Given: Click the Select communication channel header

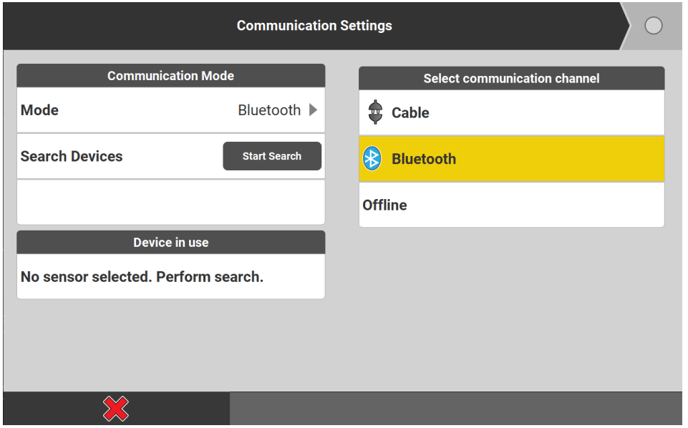Looking at the screenshot, I should pyautogui.click(x=511, y=78).
